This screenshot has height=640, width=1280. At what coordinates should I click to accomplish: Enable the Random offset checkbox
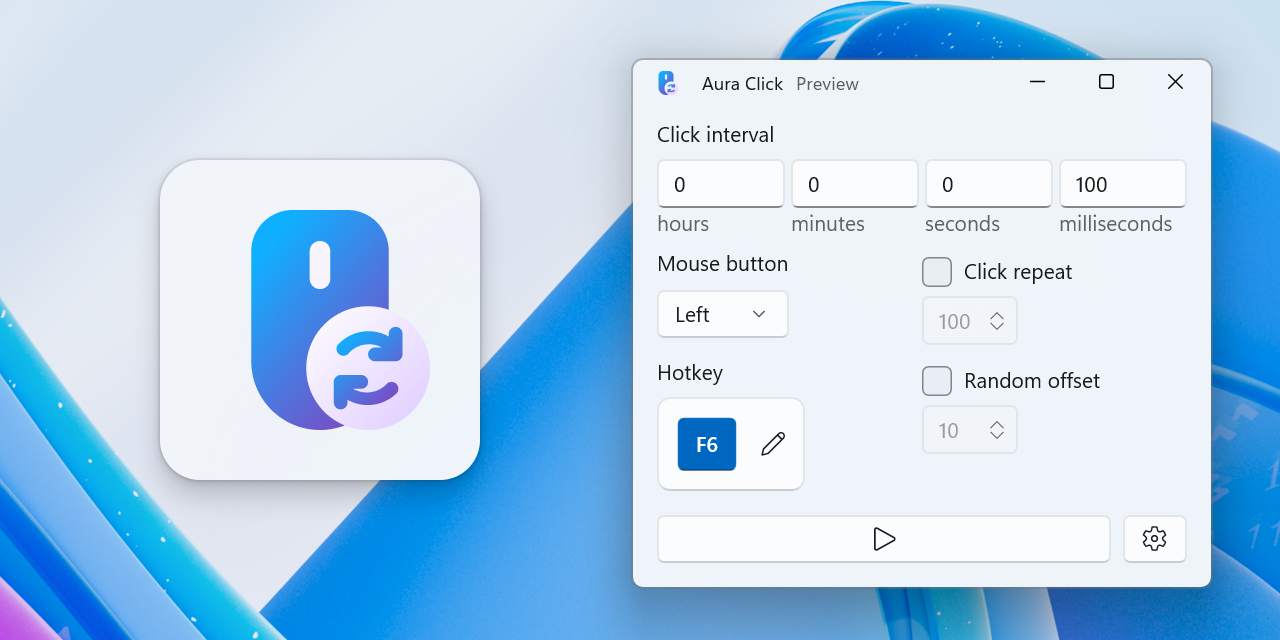pos(936,381)
